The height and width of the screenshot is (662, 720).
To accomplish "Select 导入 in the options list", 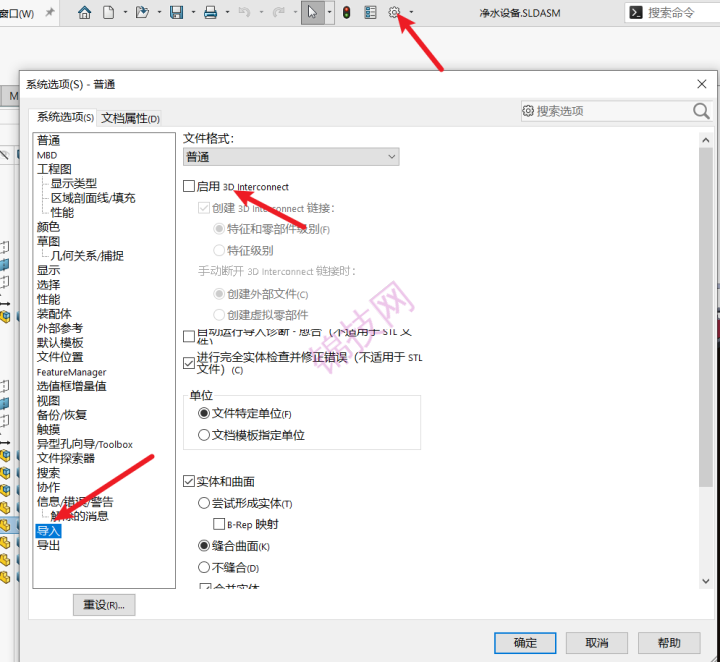I will pyautogui.click(x=48, y=531).
